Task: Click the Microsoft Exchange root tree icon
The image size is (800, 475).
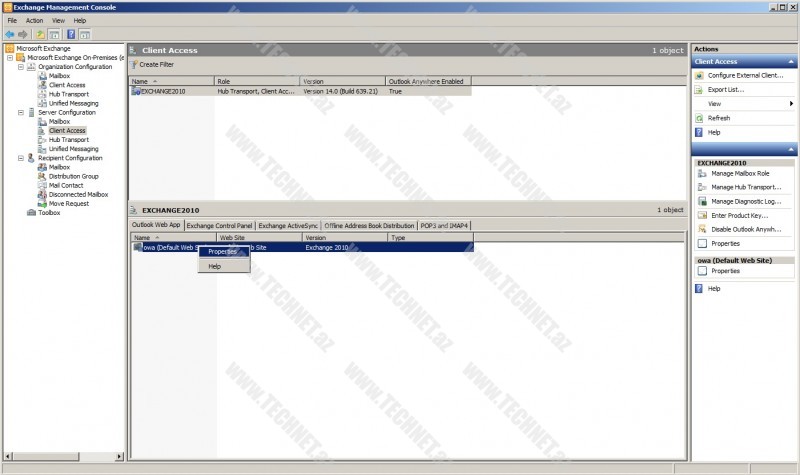Action: point(9,48)
